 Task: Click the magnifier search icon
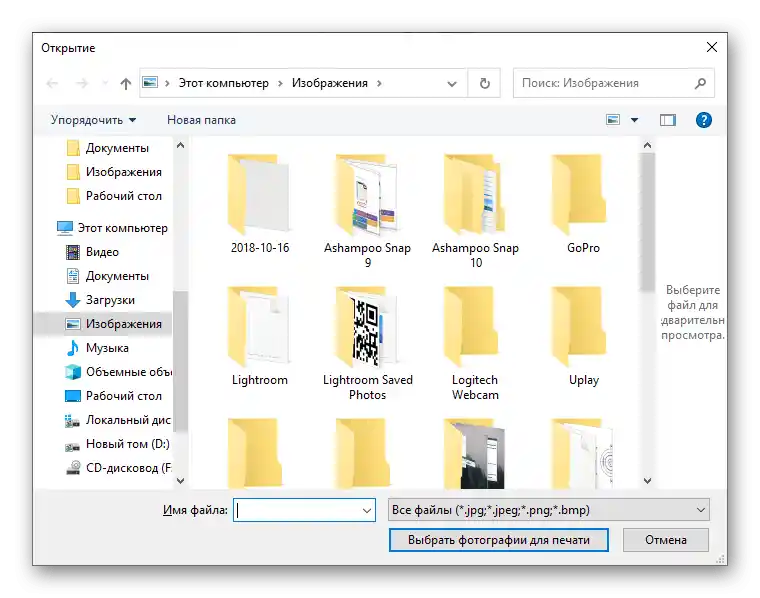pyautogui.click(x=700, y=83)
